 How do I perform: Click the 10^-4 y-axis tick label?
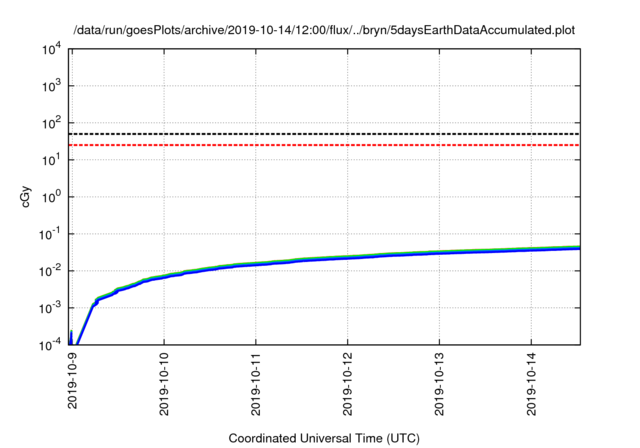(49, 345)
